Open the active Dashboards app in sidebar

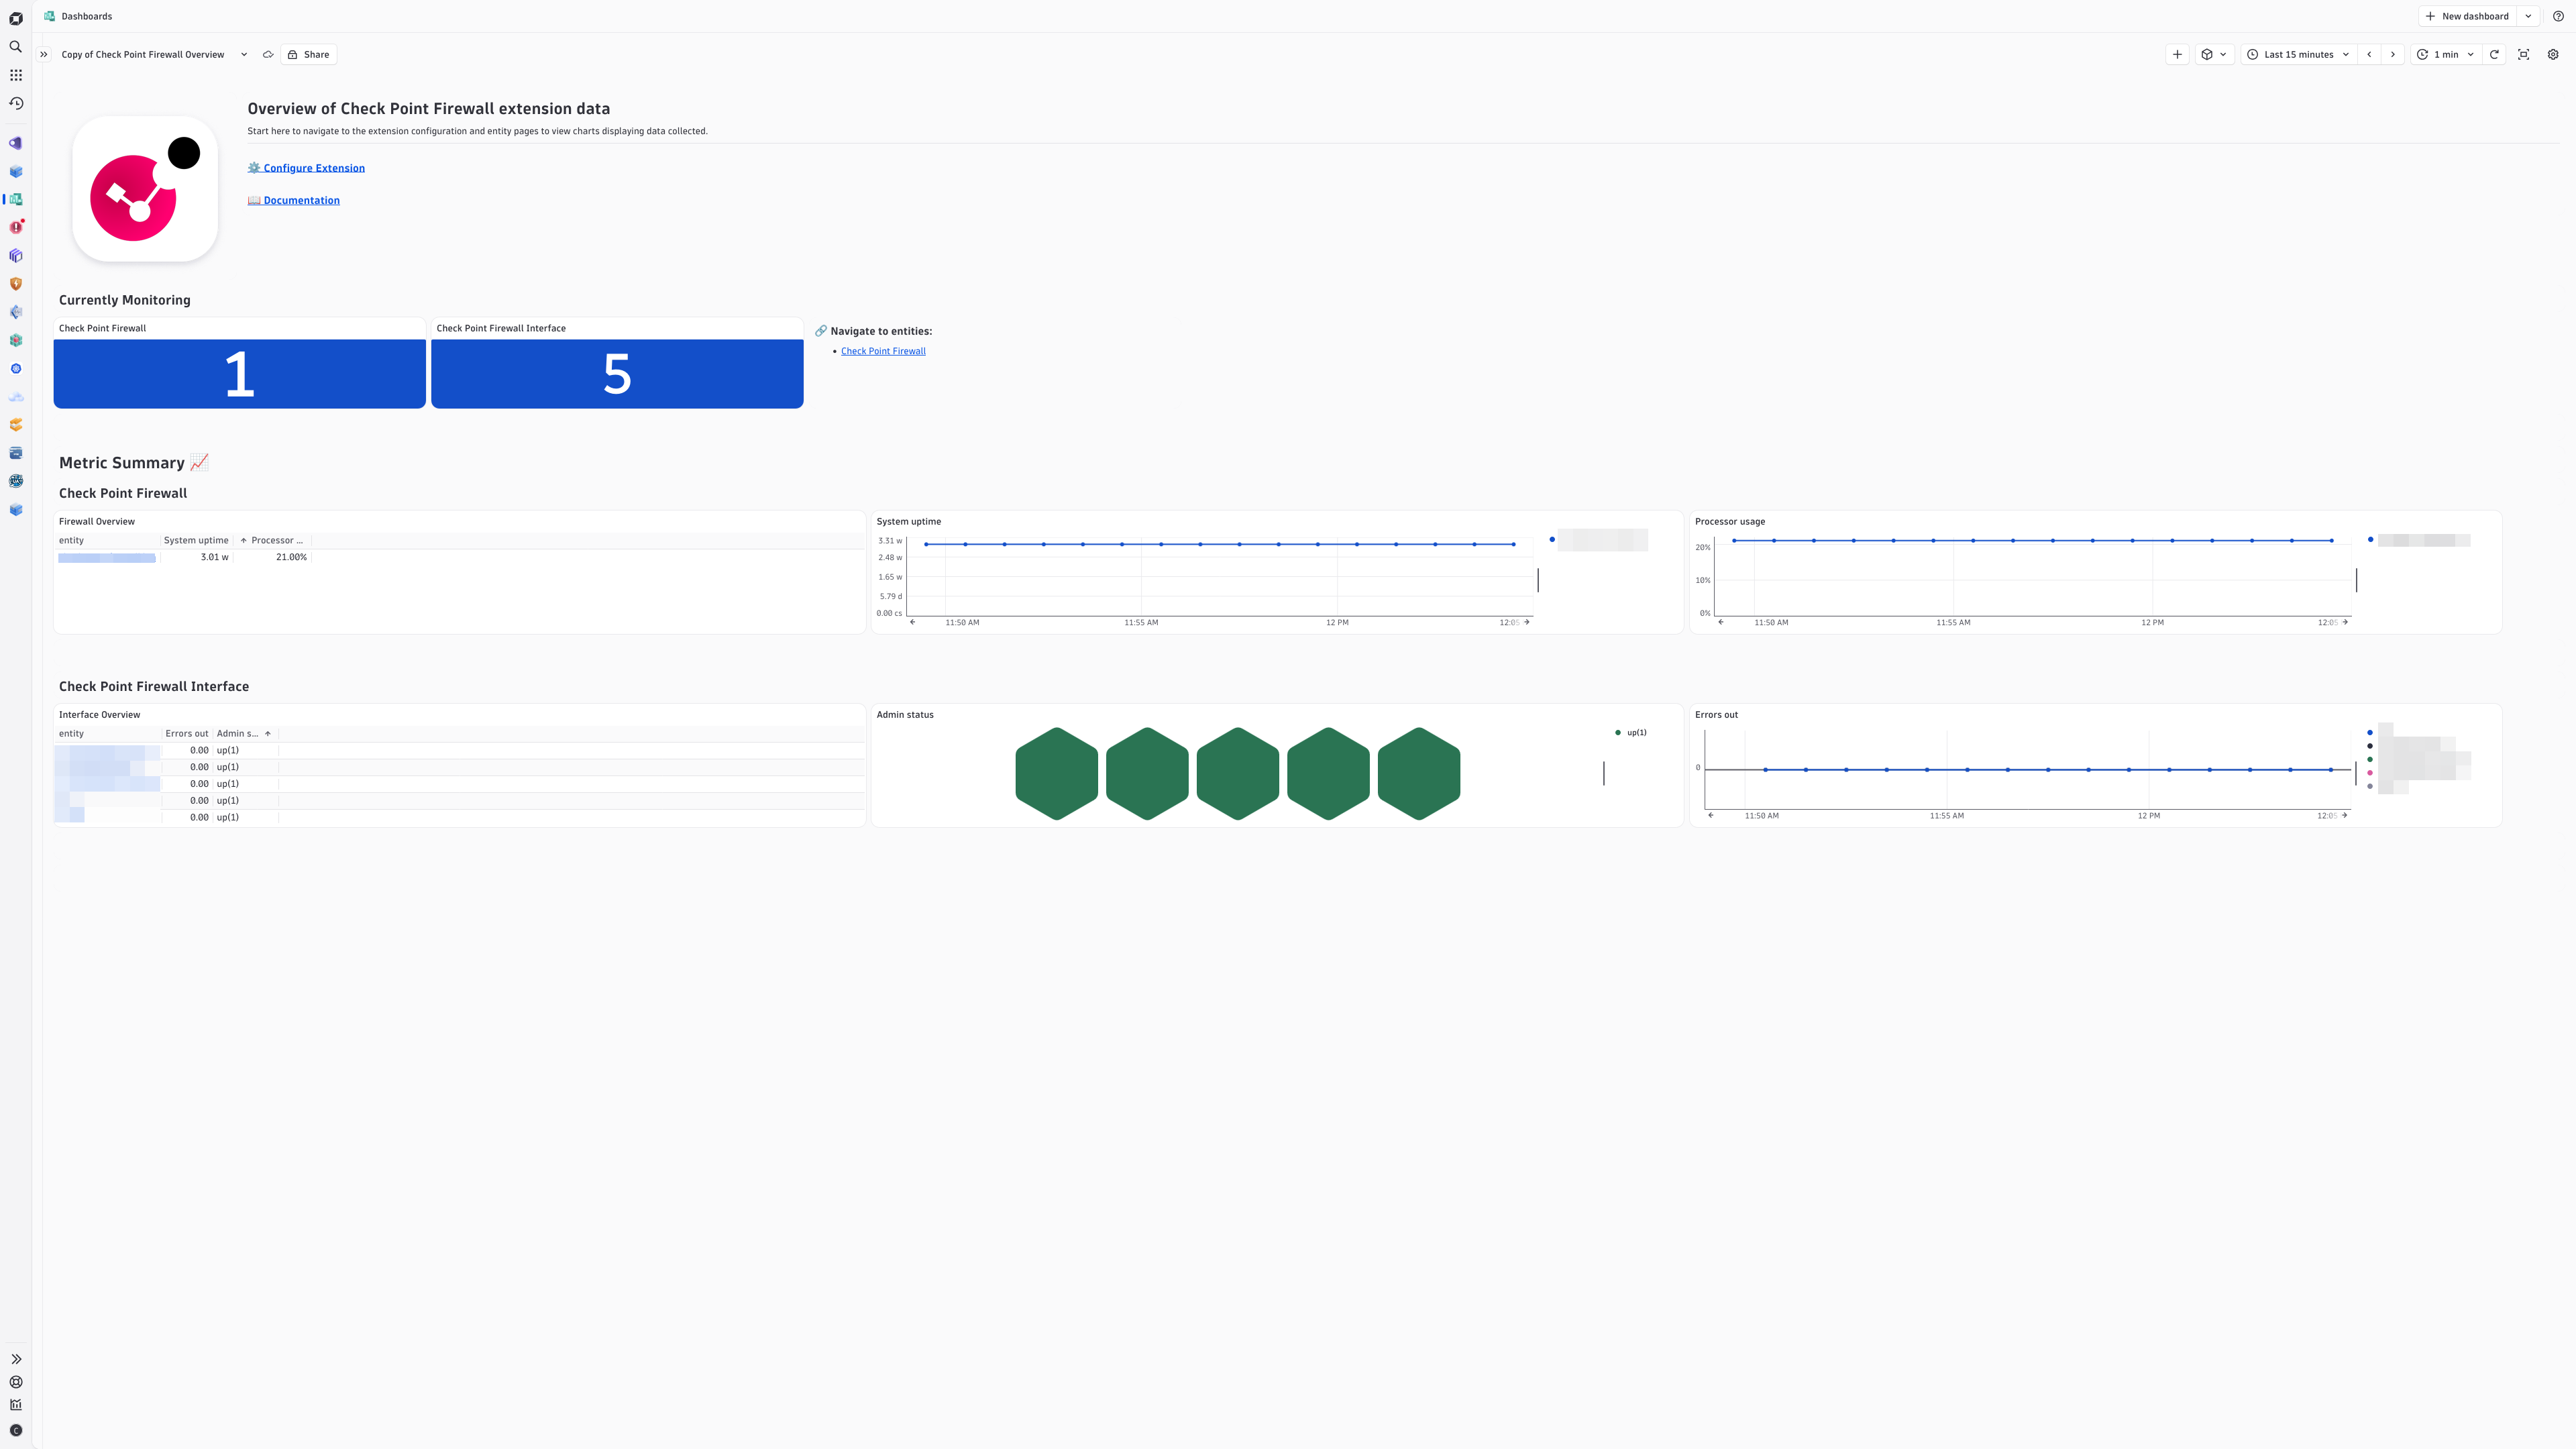tap(15, 199)
